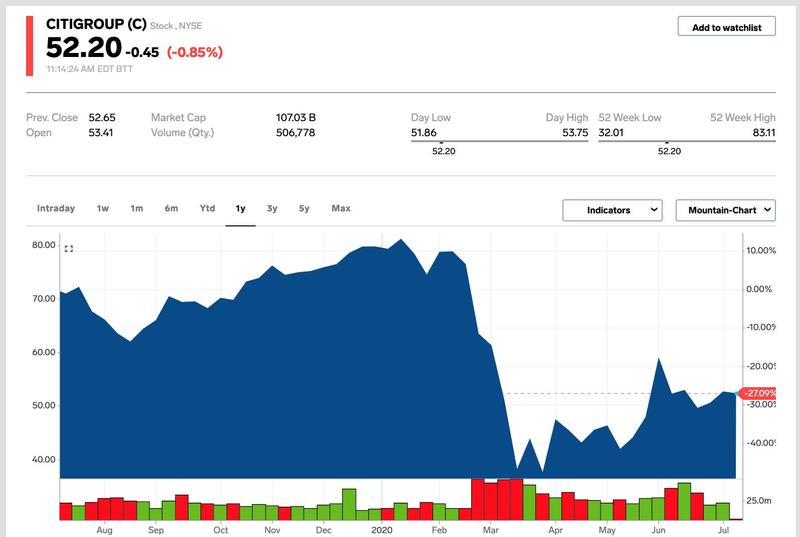Switch to the 3y time range
800x537 pixels.
pyautogui.click(x=272, y=208)
